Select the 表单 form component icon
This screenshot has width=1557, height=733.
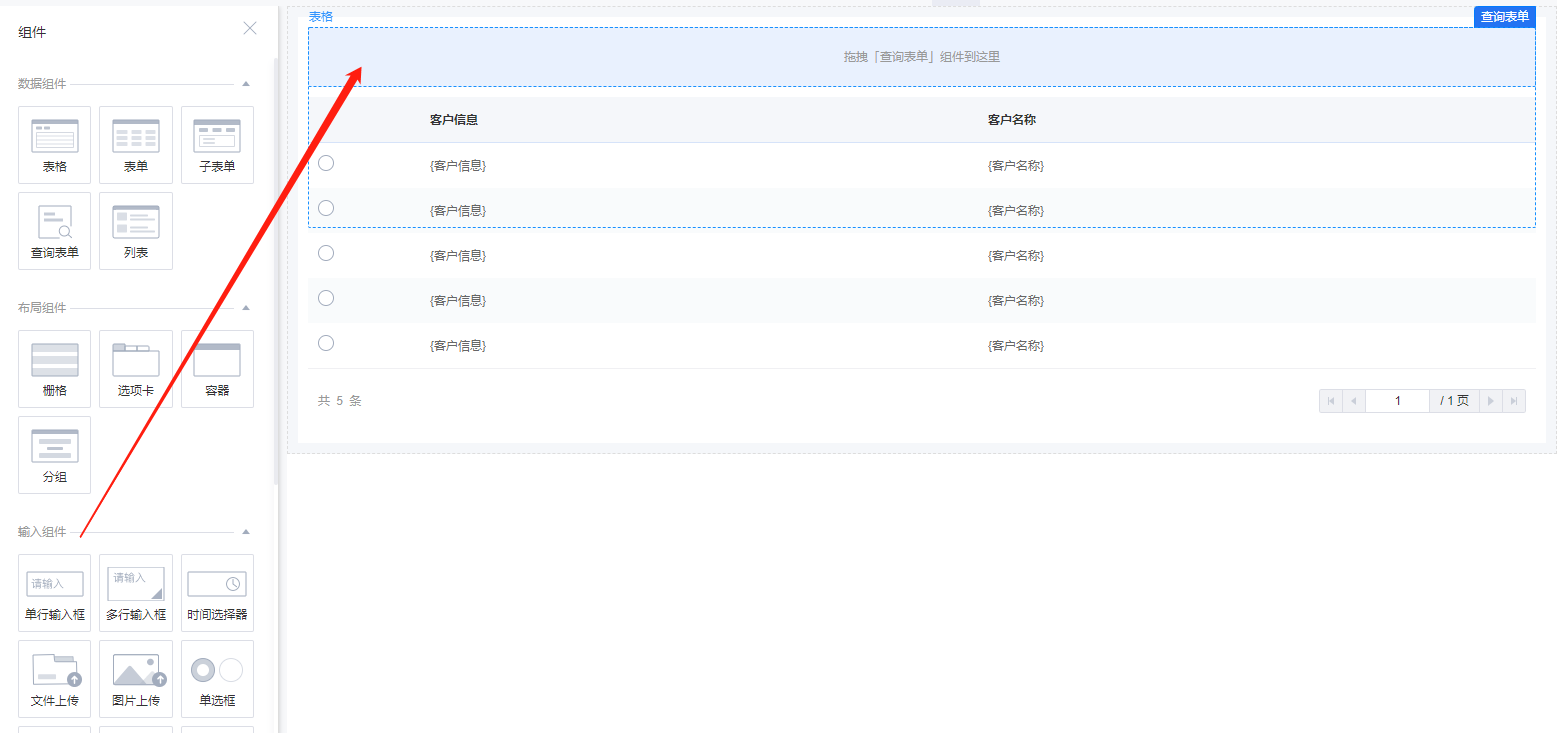point(136,145)
